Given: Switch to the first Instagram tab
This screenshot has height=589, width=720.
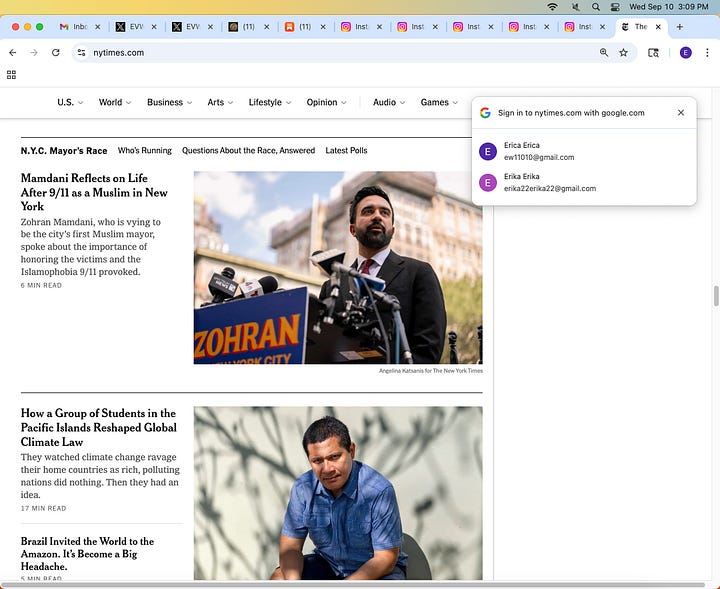Looking at the screenshot, I should [361, 27].
